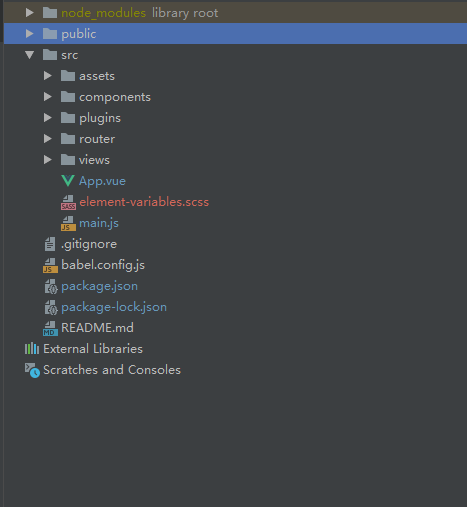Expand the plugins folder arrow
Image resolution: width=467 pixels, height=507 pixels.
click(x=48, y=118)
